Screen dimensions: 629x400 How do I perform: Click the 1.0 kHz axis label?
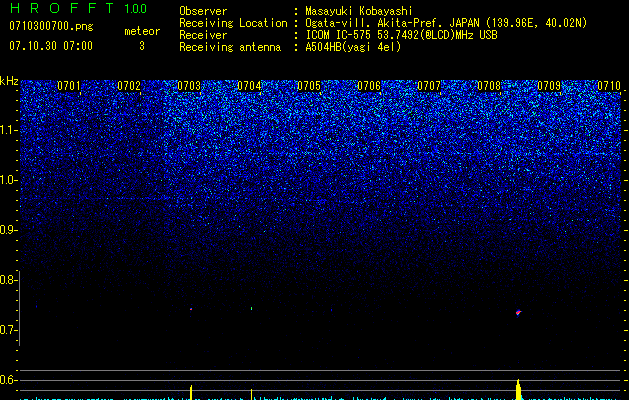(x=7, y=180)
